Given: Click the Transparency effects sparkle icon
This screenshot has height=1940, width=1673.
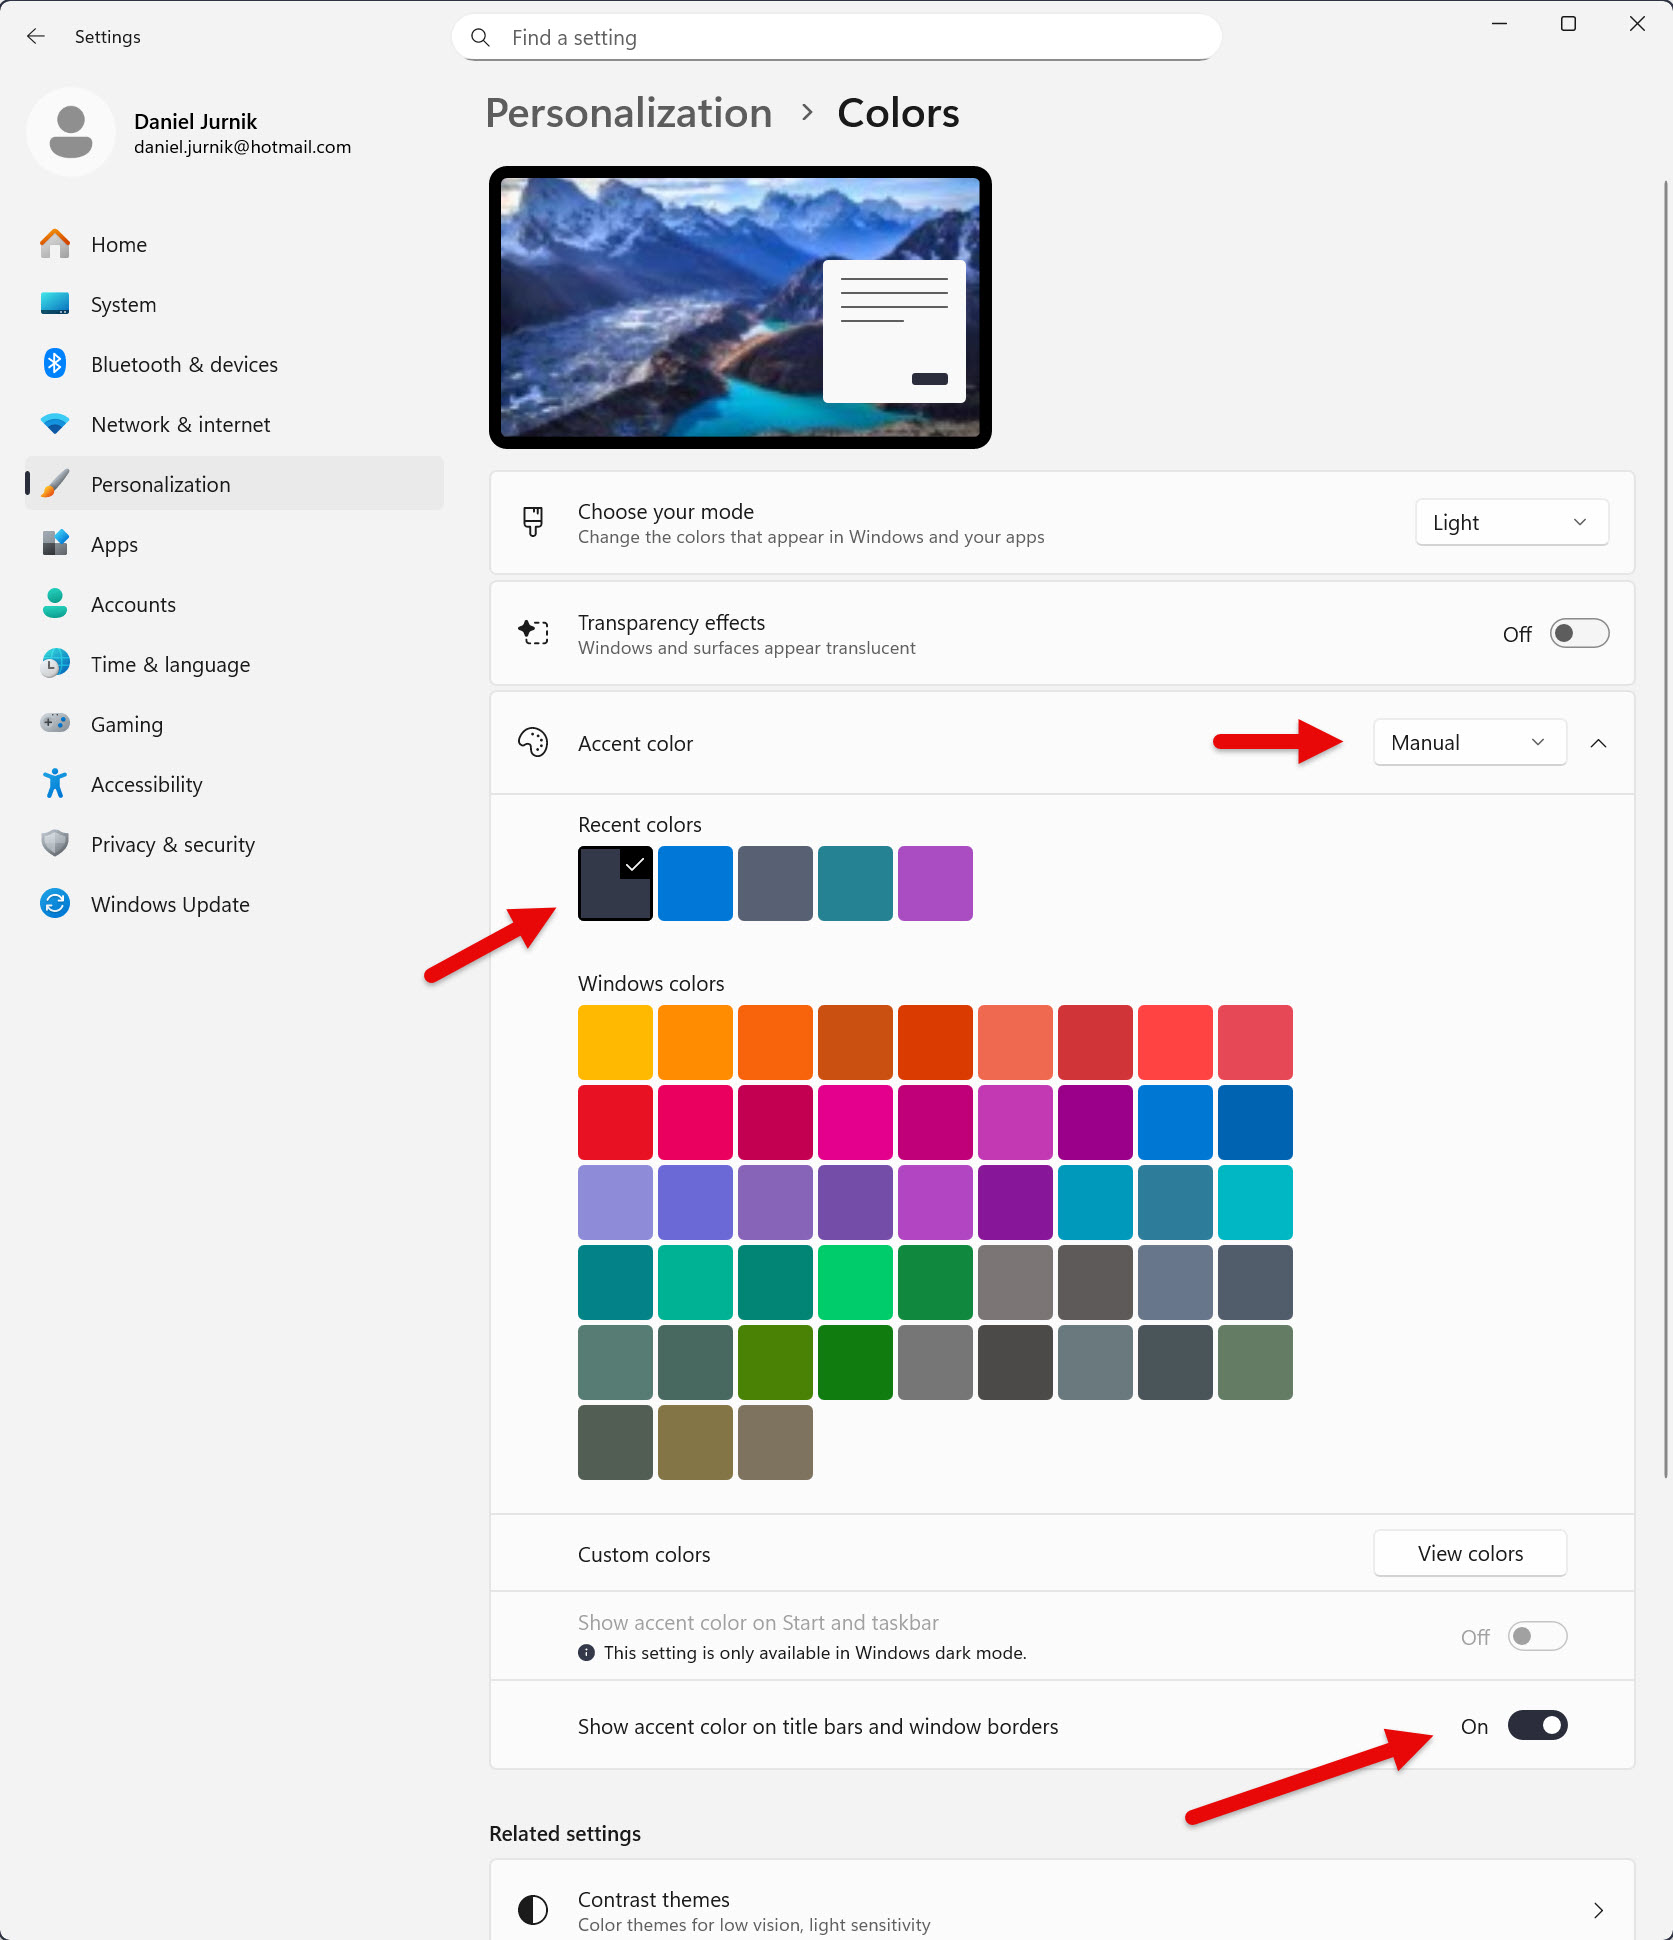Looking at the screenshot, I should 533,632.
